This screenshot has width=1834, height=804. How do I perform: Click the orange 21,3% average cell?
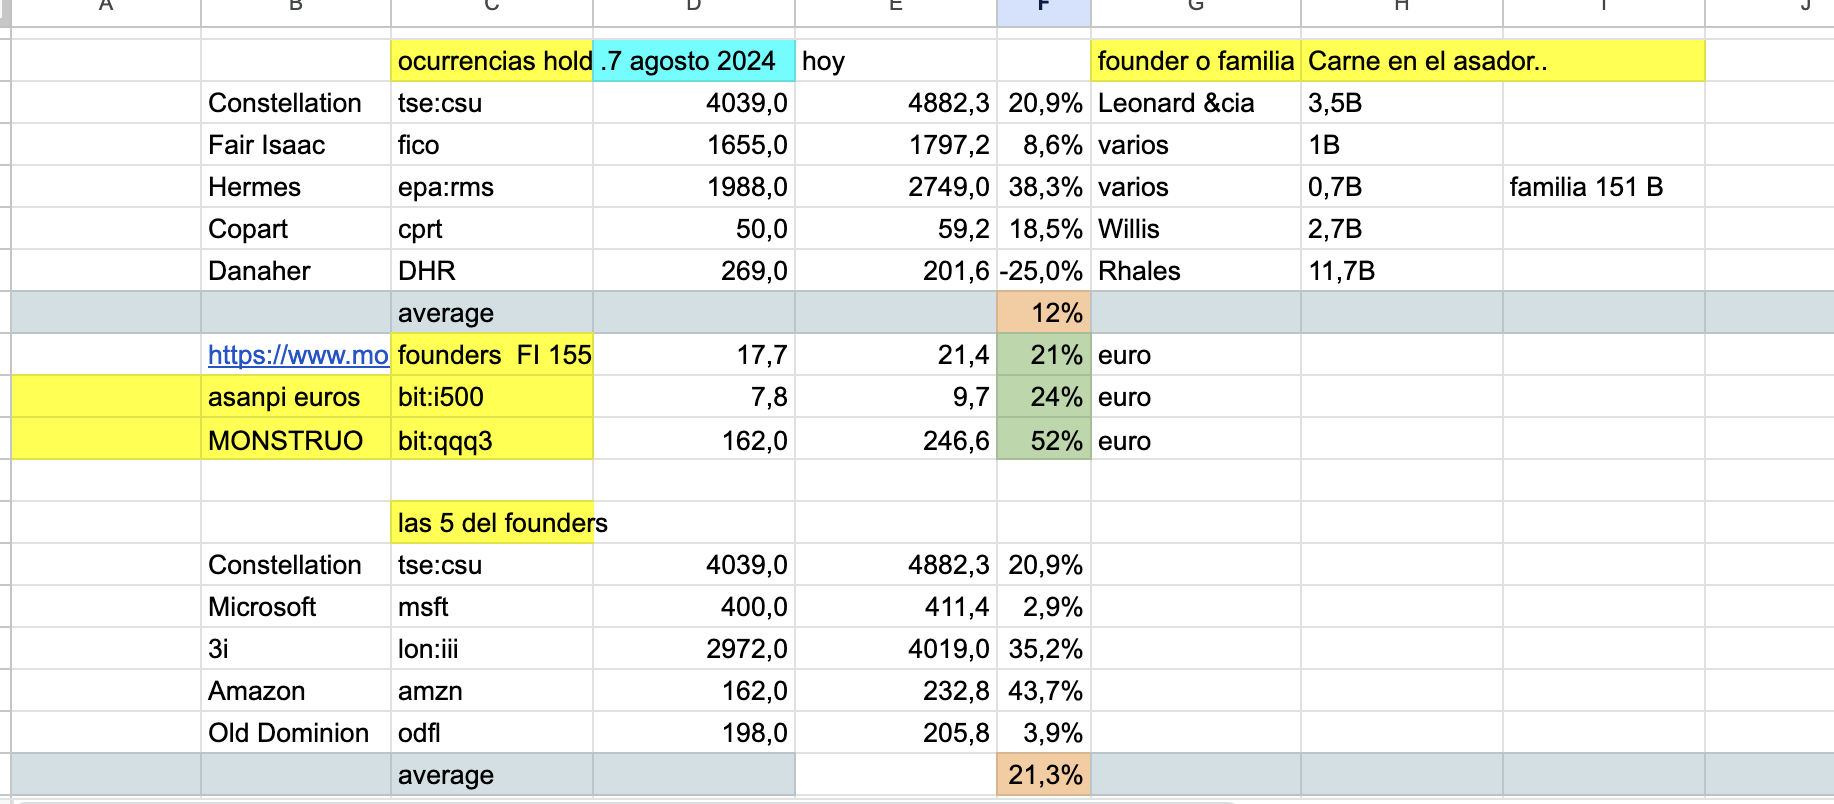(1044, 775)
